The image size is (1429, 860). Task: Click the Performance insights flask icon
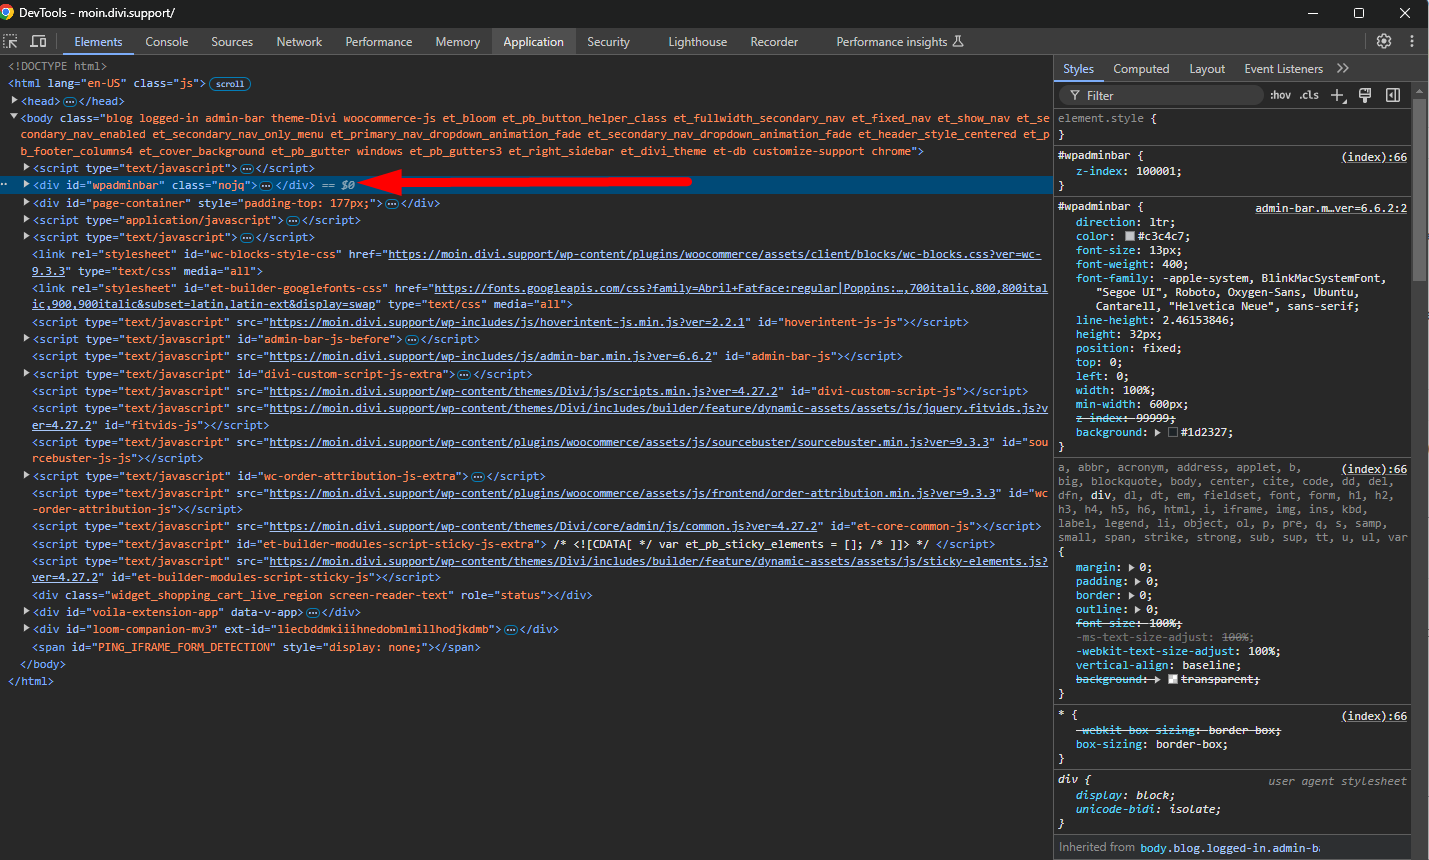point(958,41)
